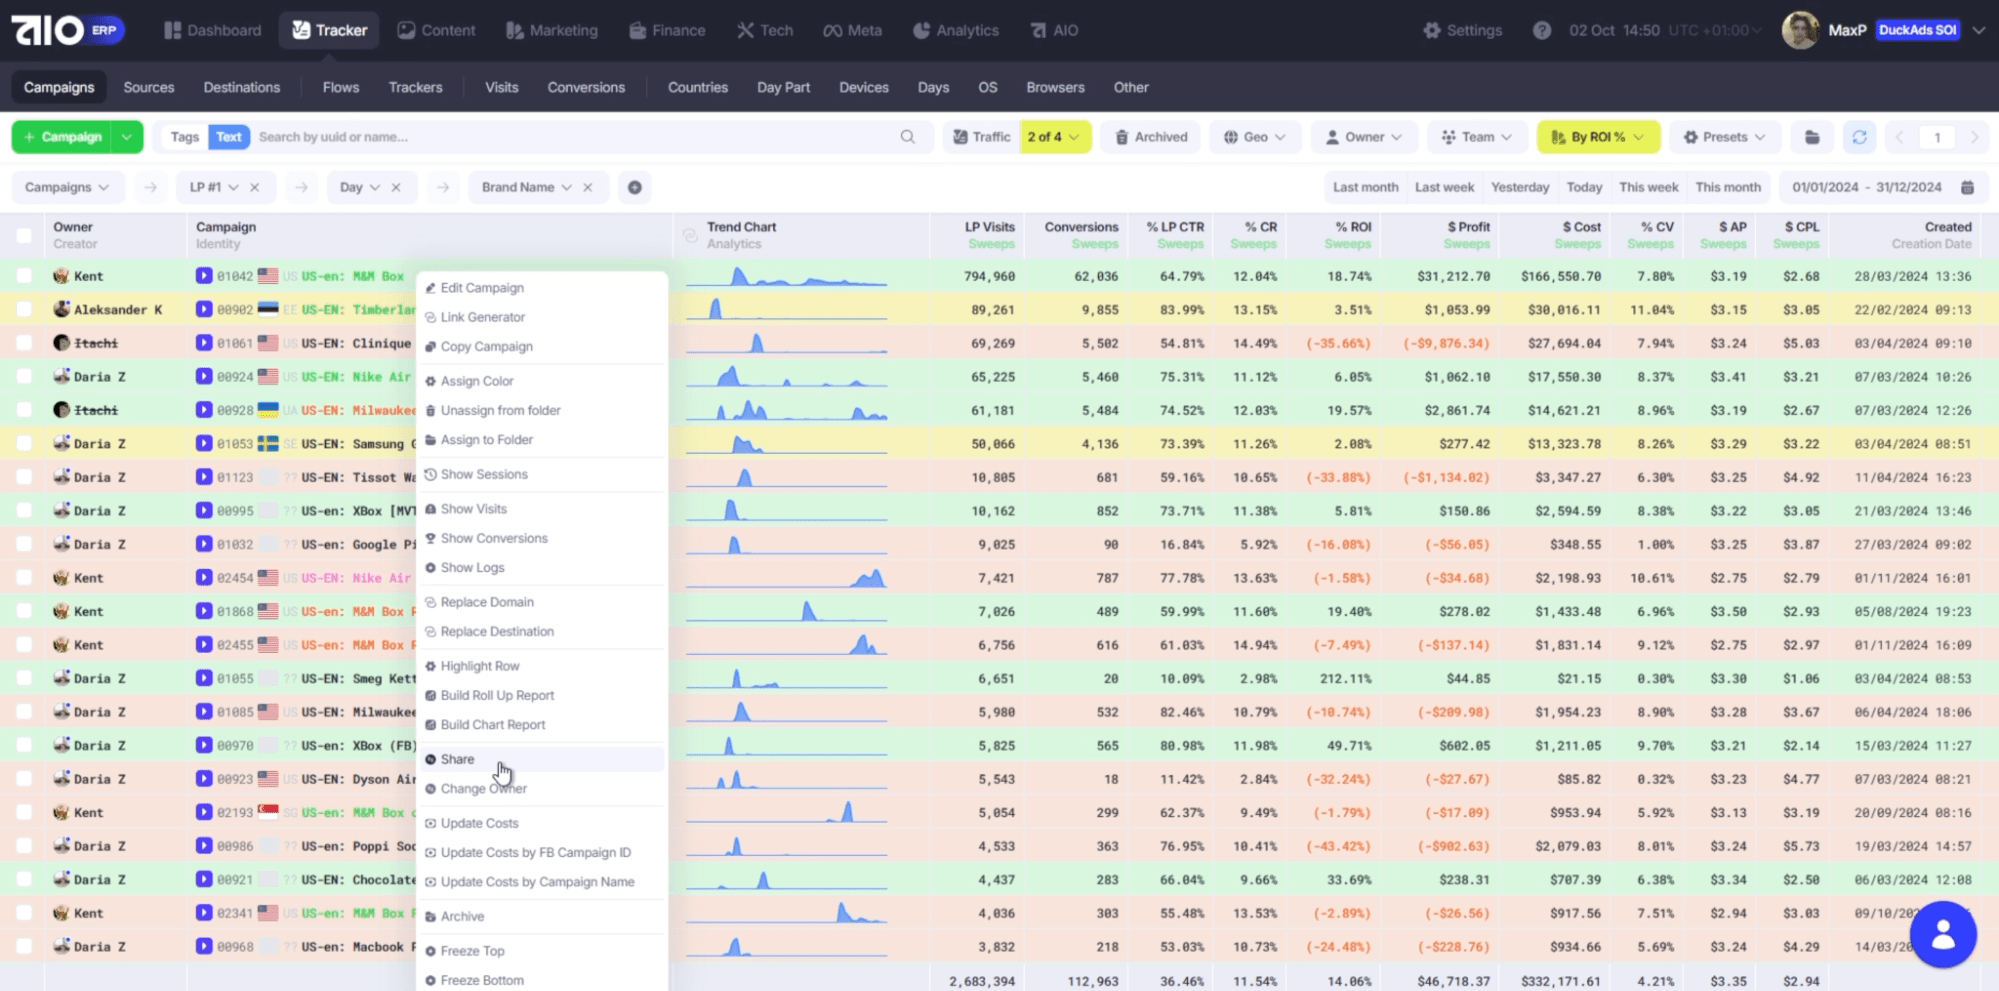
Task: Open the floating user chat button
Action: click(x=1942, y=934)
